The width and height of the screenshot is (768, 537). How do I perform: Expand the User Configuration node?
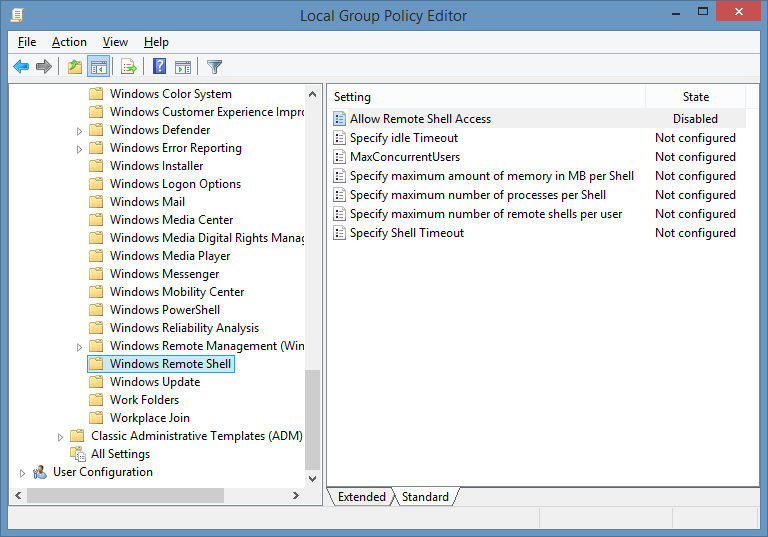point(22,473)
